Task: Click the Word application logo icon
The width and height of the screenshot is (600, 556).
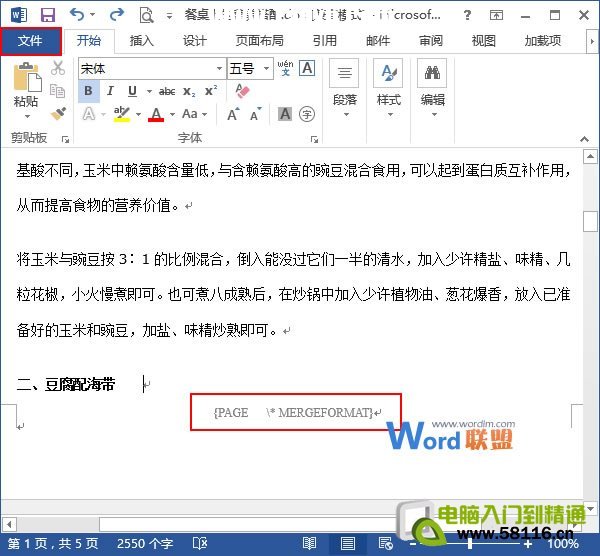Action: click(18, 15)
